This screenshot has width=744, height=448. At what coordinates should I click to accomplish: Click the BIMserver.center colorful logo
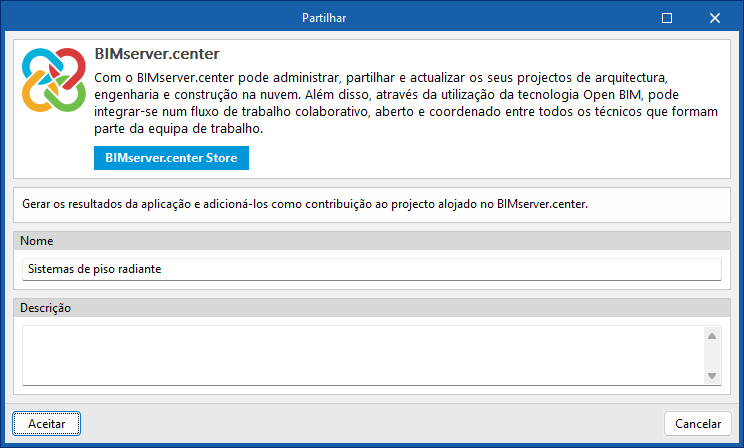tap(51, 80)
